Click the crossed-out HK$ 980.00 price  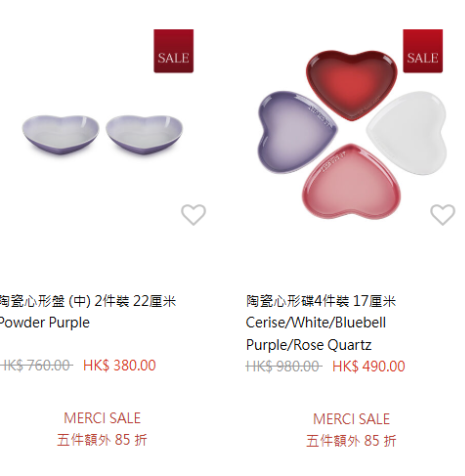click(x=284, y=366)
